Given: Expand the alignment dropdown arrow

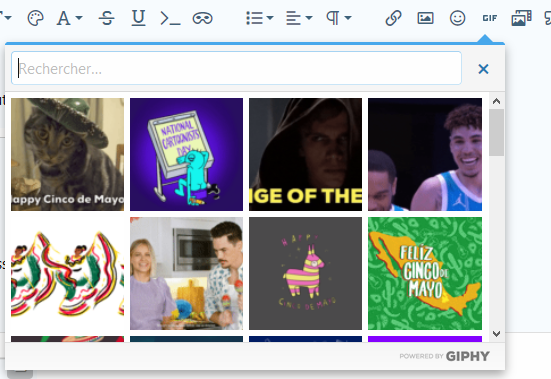Looking at the screenshot, I should (x=309, y=18).
